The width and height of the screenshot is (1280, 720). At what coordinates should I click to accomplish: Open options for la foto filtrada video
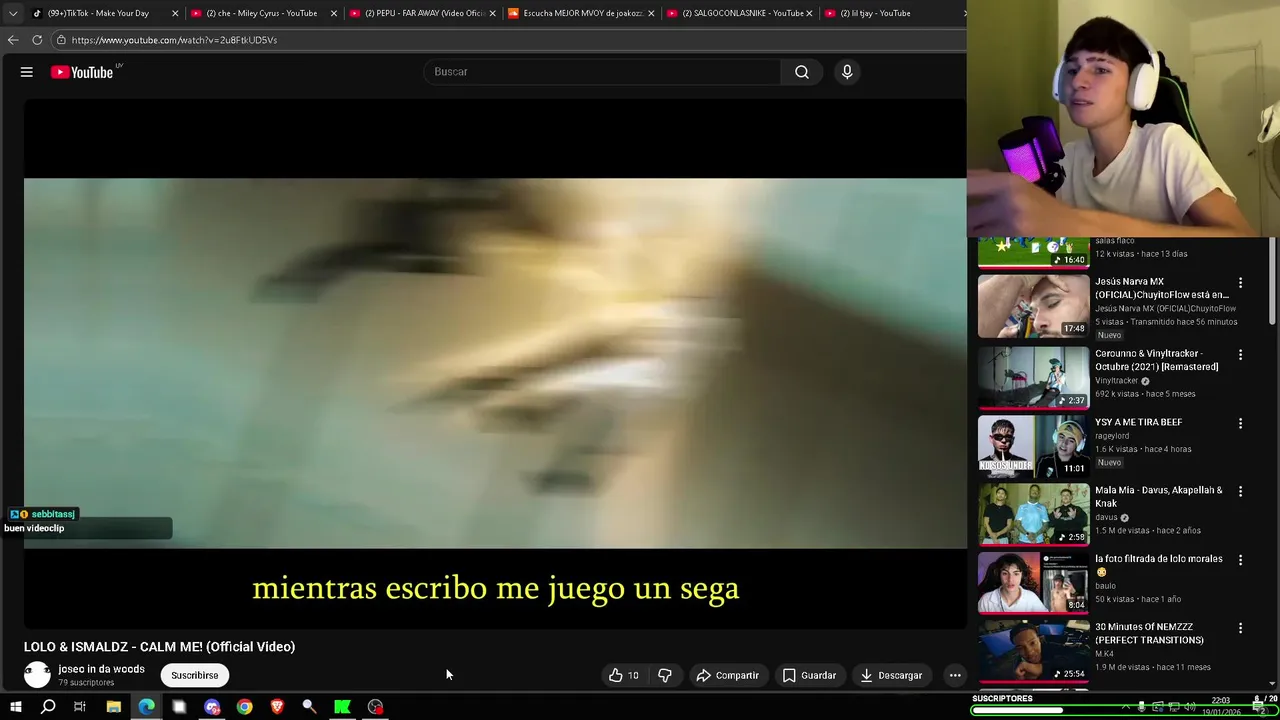click(1240, 560)
